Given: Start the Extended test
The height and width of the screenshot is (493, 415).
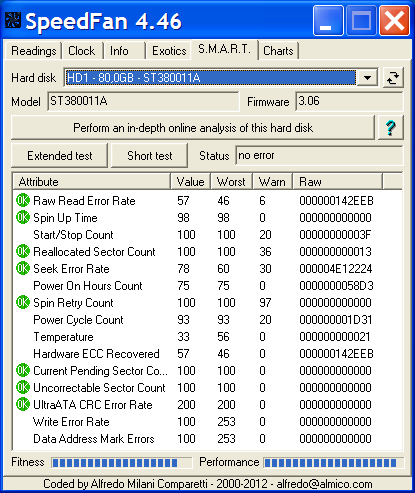Looking at the screenshot, I should (x=60, y=156).
